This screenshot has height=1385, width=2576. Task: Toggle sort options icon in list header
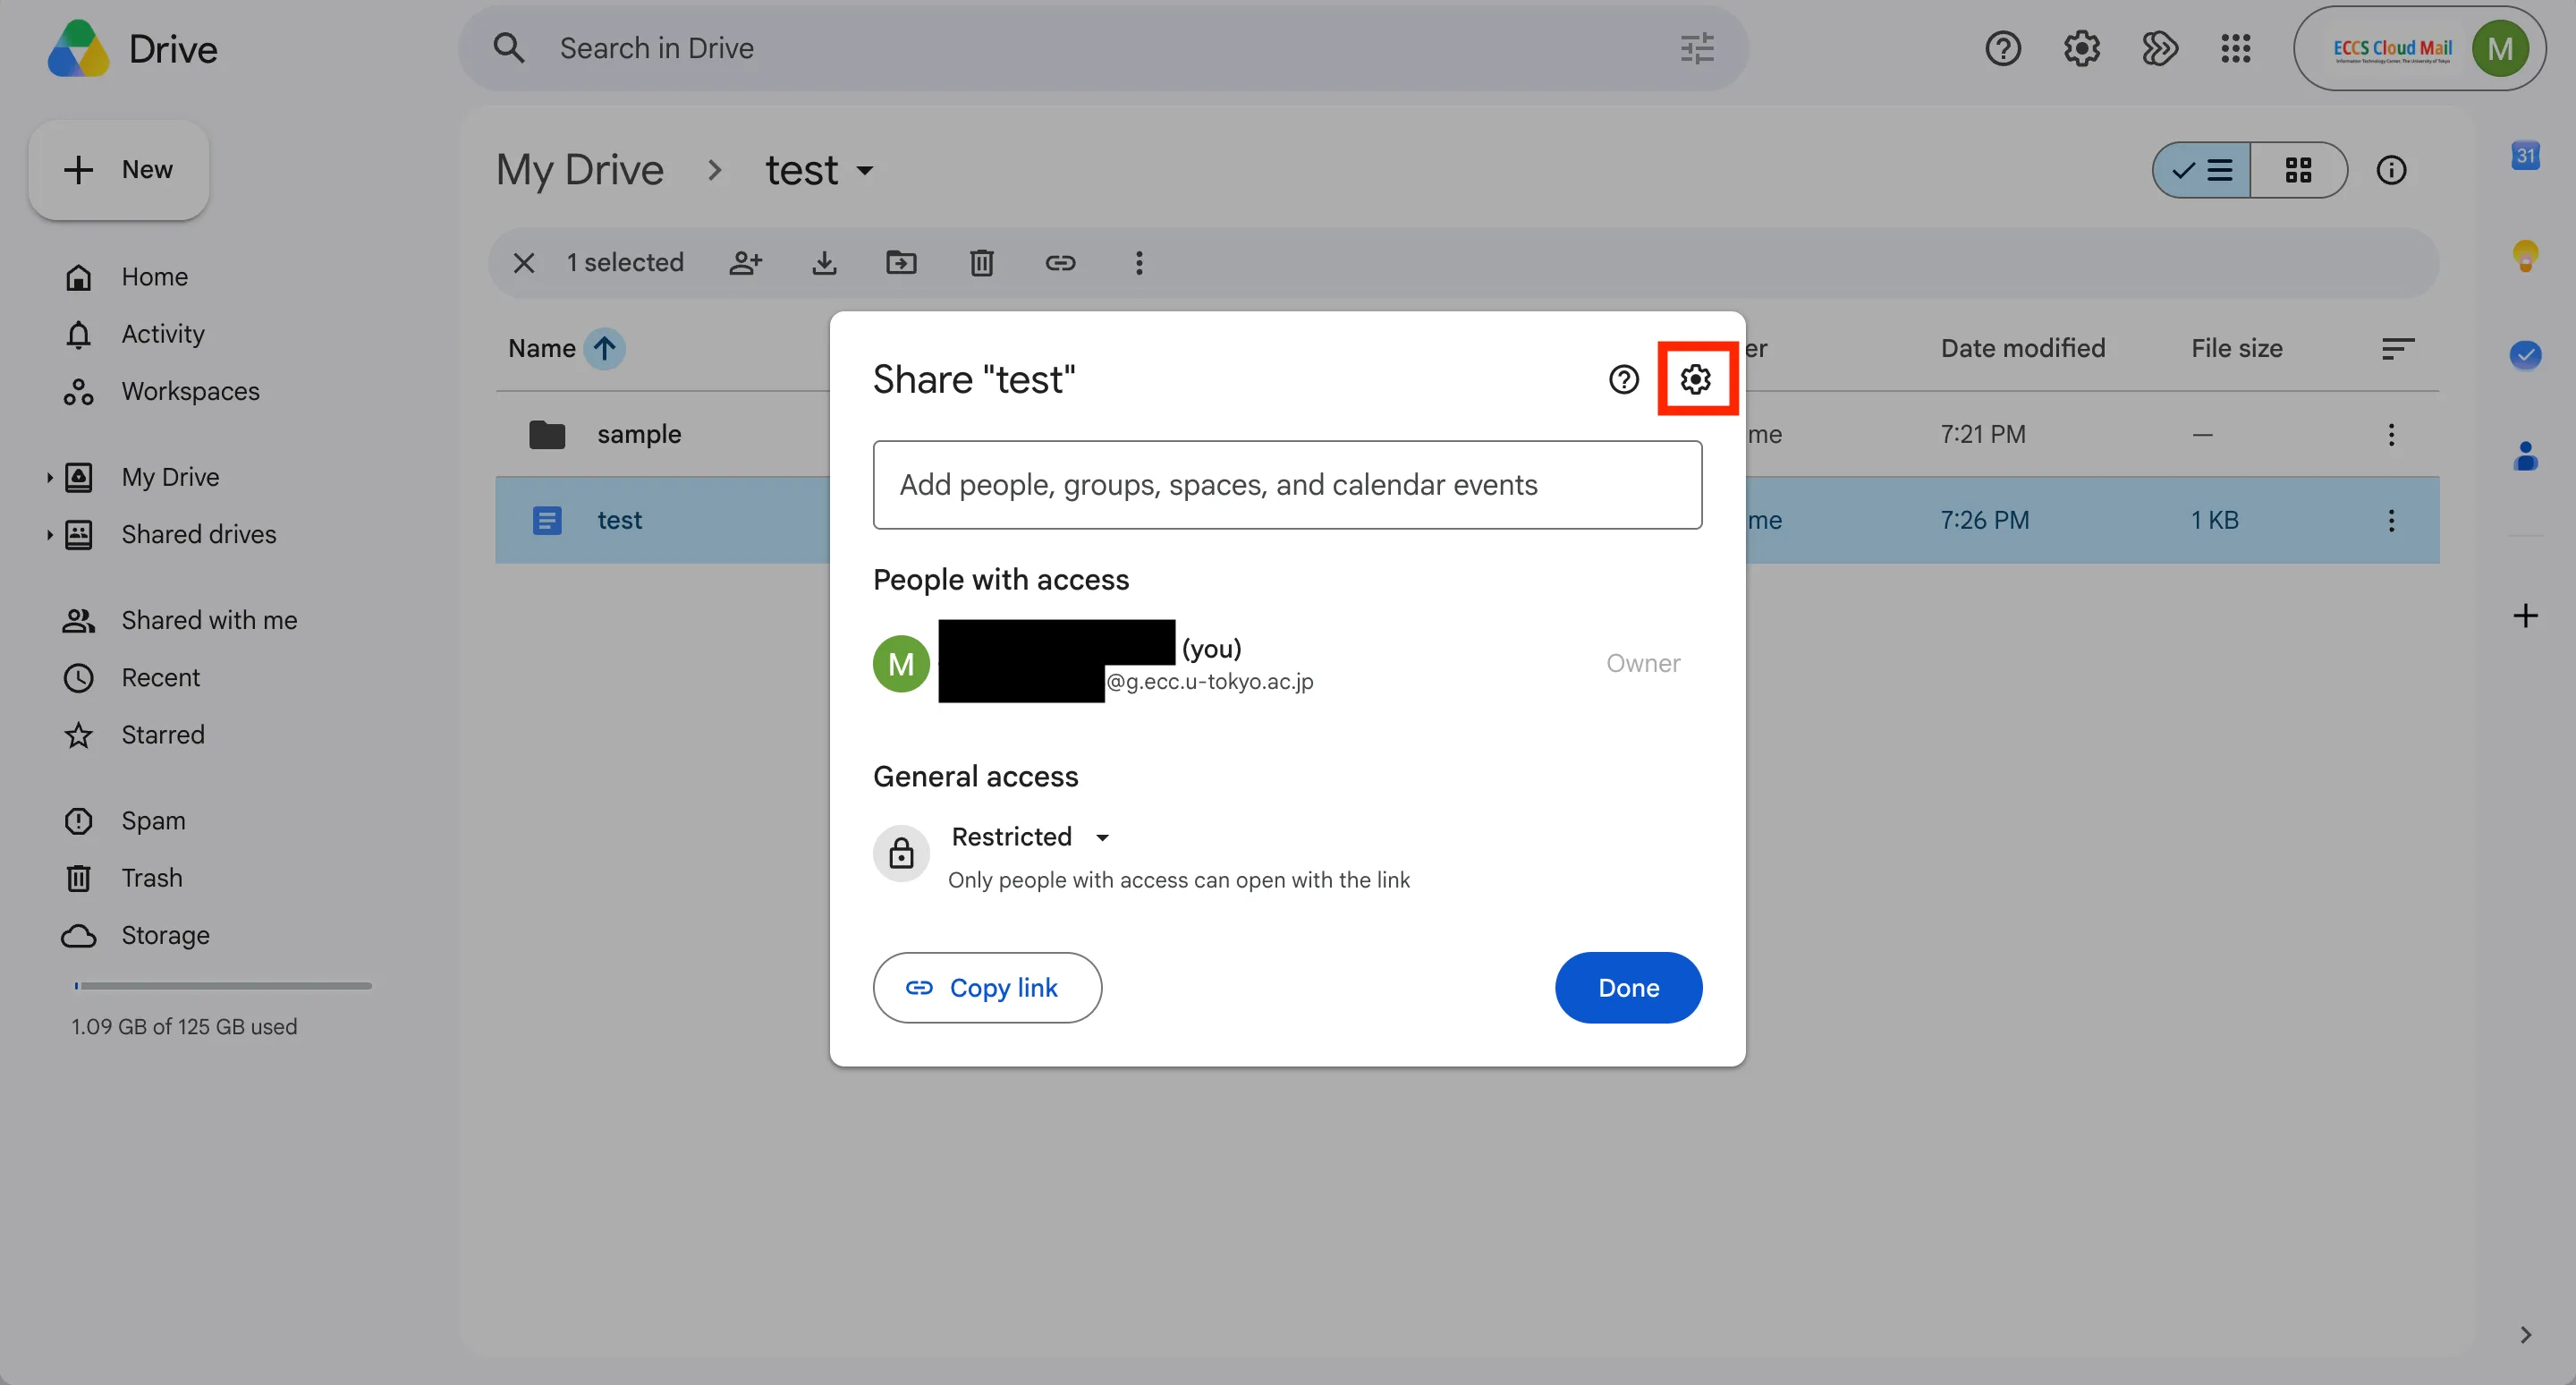[x=2398, y=348]
